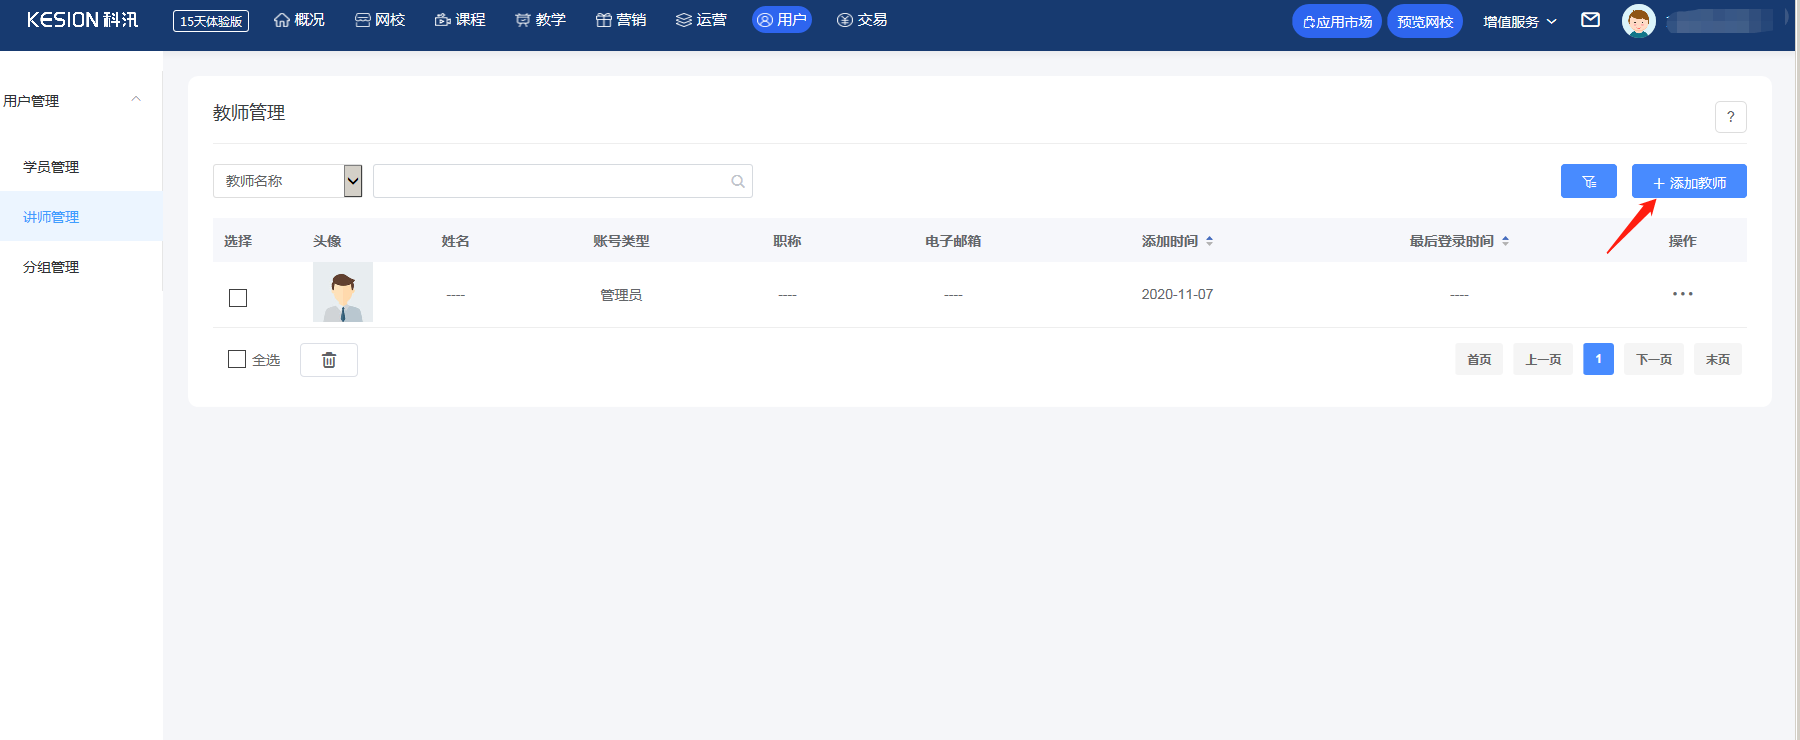Image resolution: width=1800 pixels, height=740 pixels.
Task: Collapse the 用户管理 sidebar section
Action: pos(136,100)
